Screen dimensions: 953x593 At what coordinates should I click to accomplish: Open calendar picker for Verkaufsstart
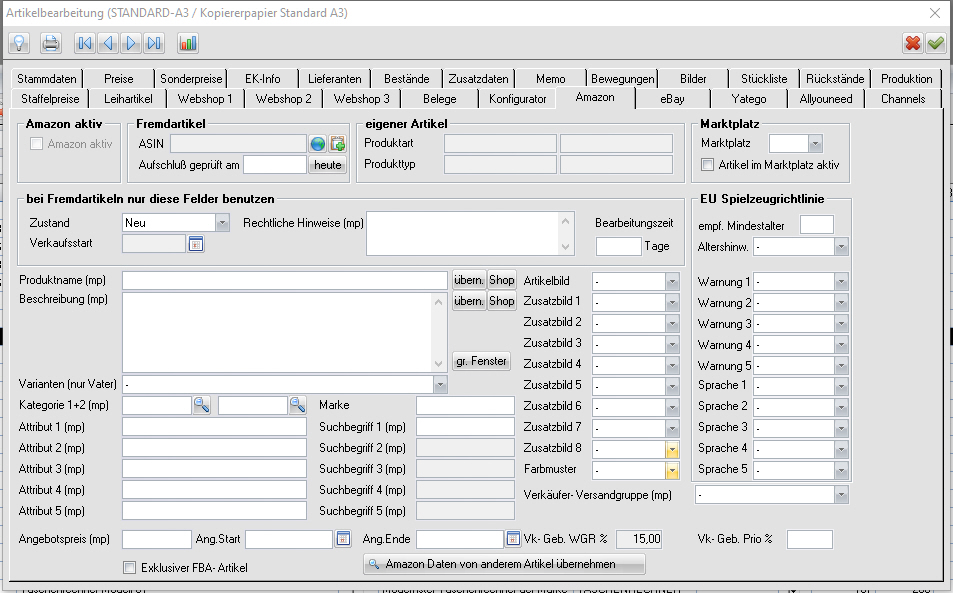tap(196, 243)
